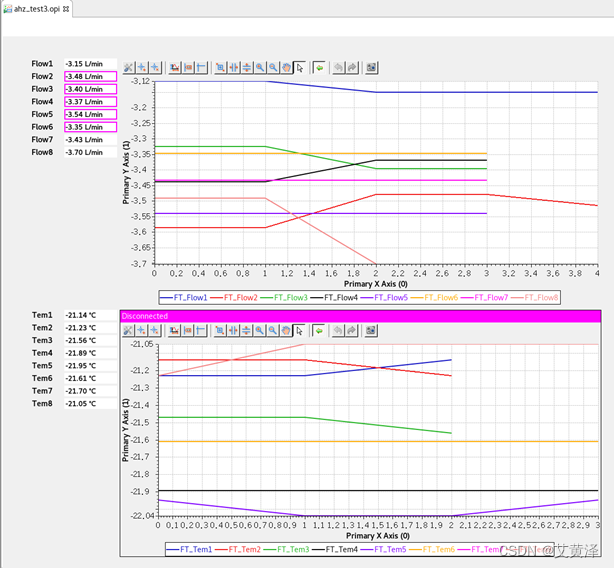Screen dimensions: 614x568
Task: Click Tem3 value -21.56 °C
Action: [x=90, y=341]
